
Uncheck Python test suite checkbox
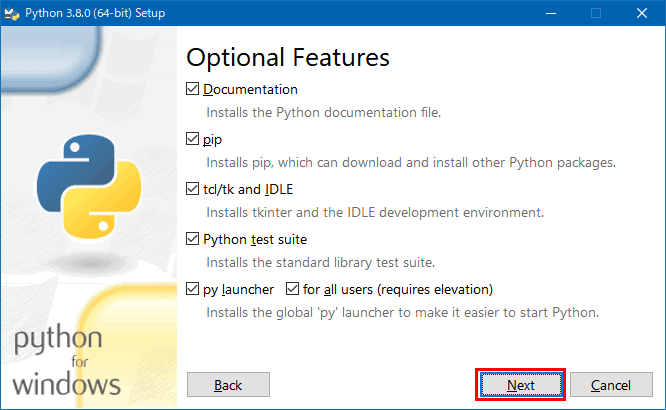[x=192, y=239]
